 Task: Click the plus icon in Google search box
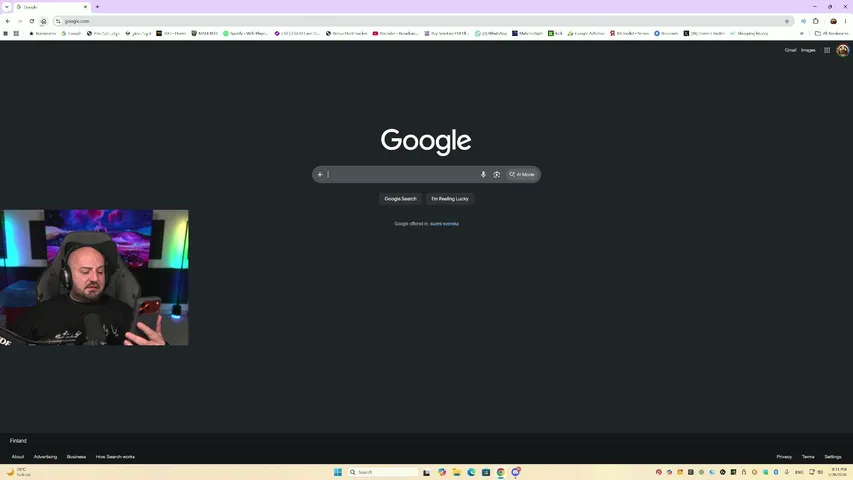(x=320, y=175)
